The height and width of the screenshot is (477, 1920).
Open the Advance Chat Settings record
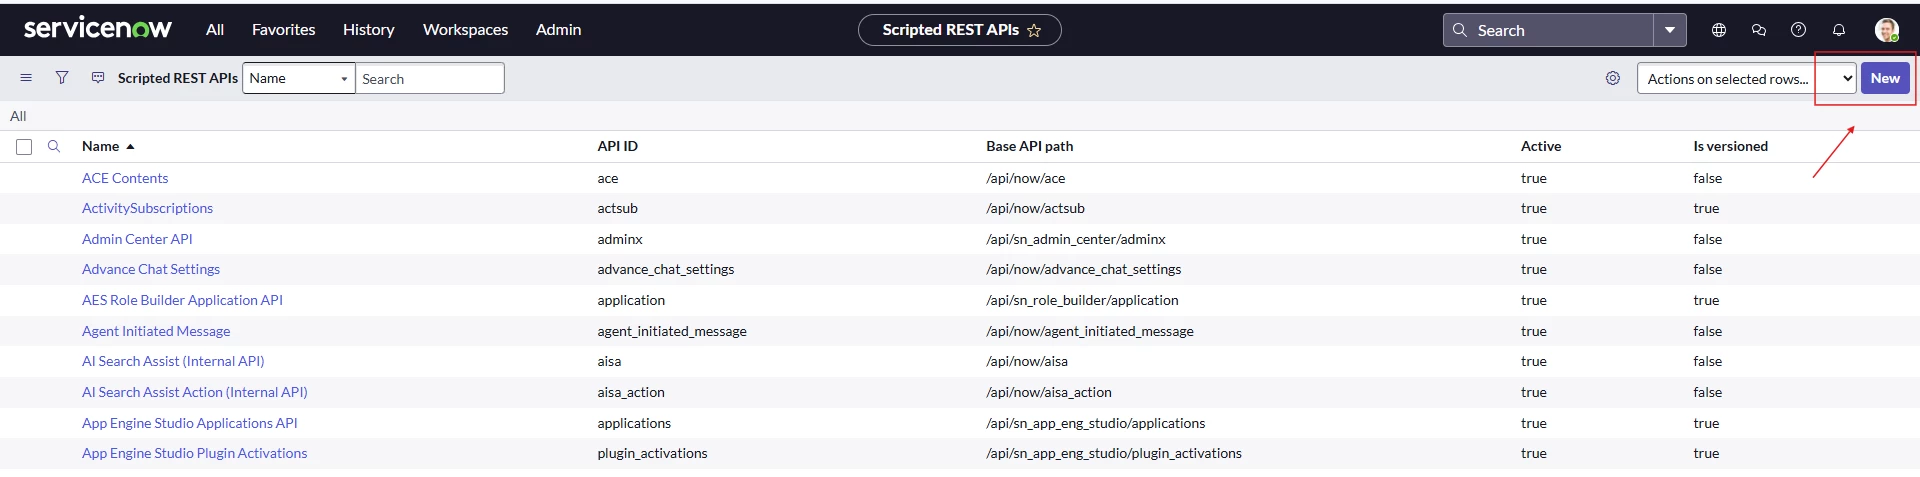coord(151,269)
